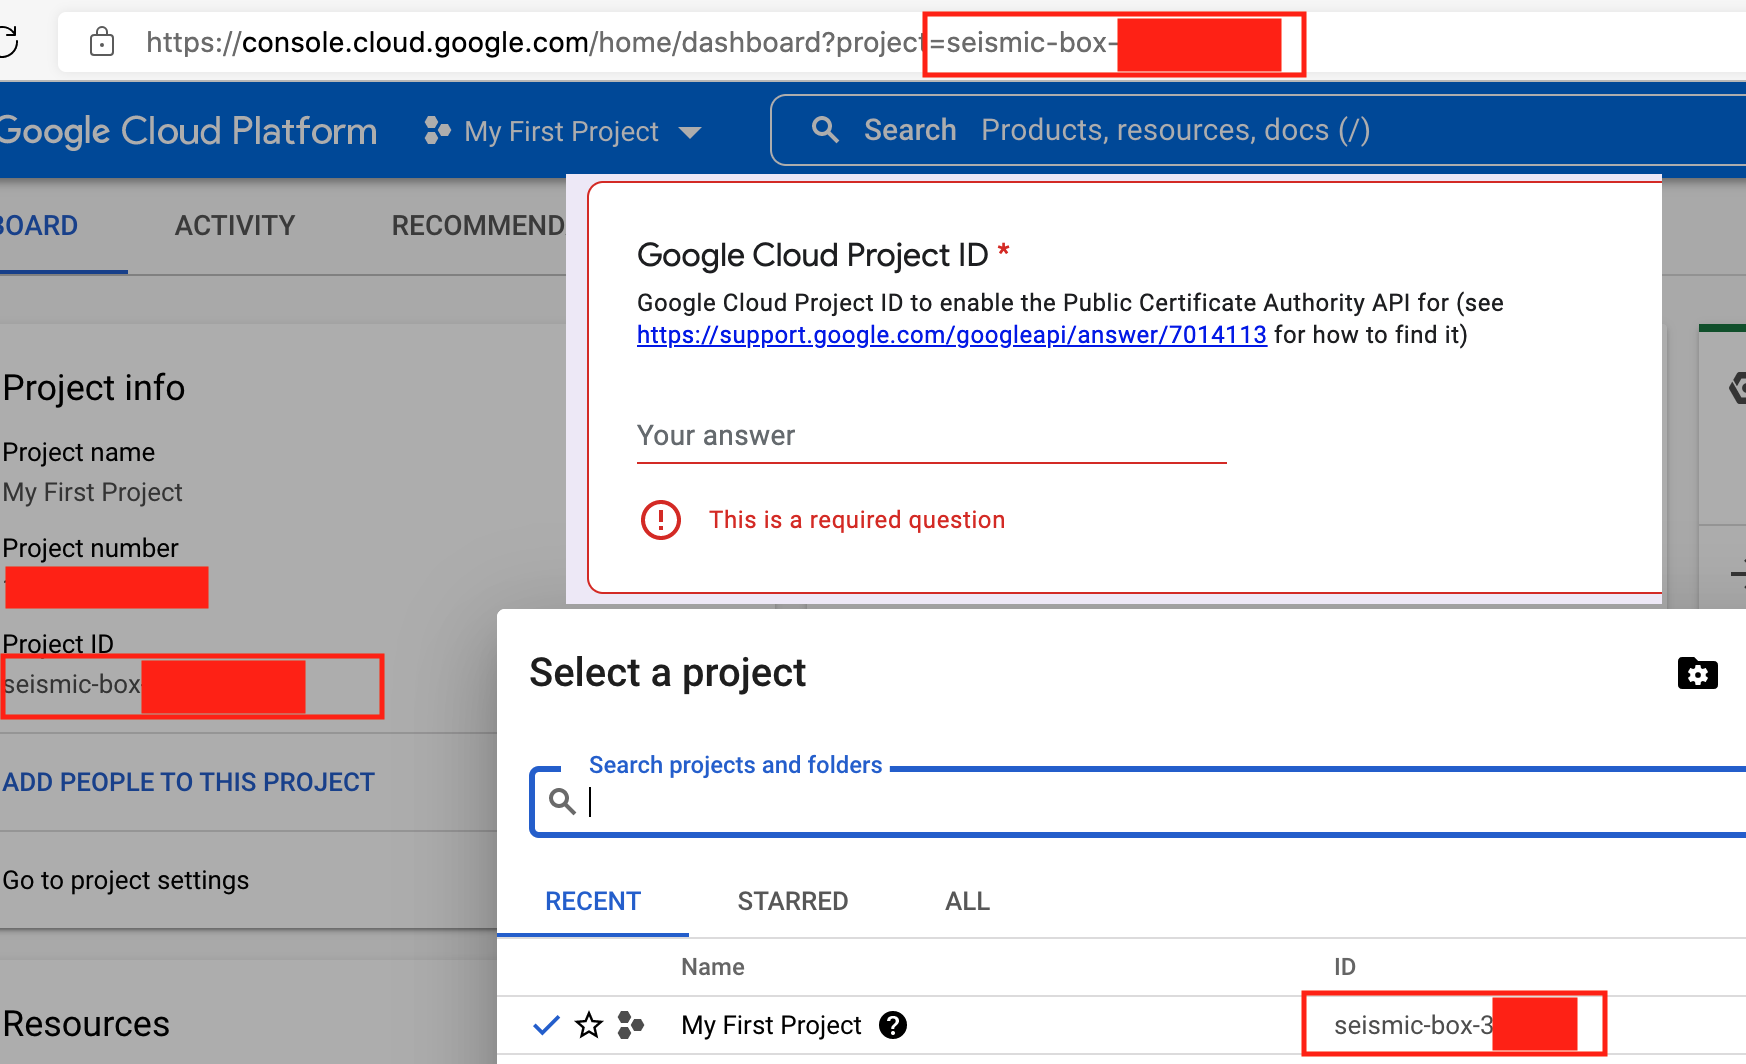The height and width of the screenshot is (1064, 1746).
Task: Click the ID column header
Action: (1344, 967)
